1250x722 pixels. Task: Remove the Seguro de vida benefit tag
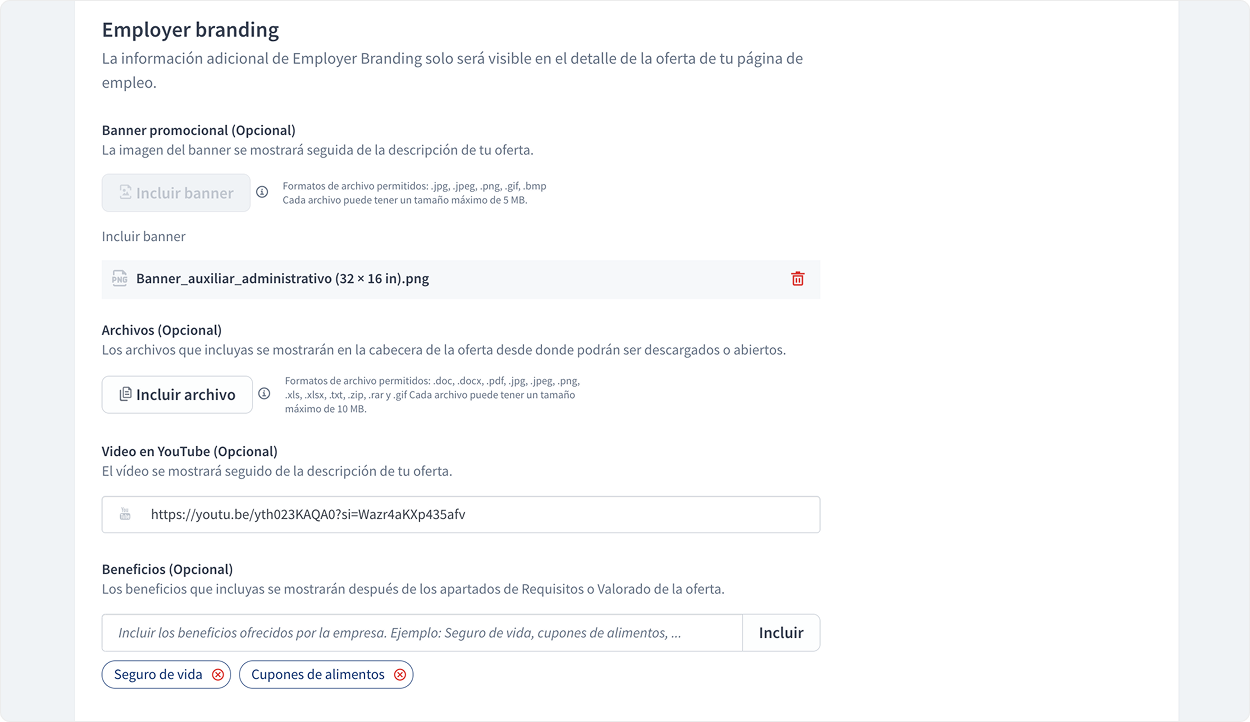(x=218, y=675)
